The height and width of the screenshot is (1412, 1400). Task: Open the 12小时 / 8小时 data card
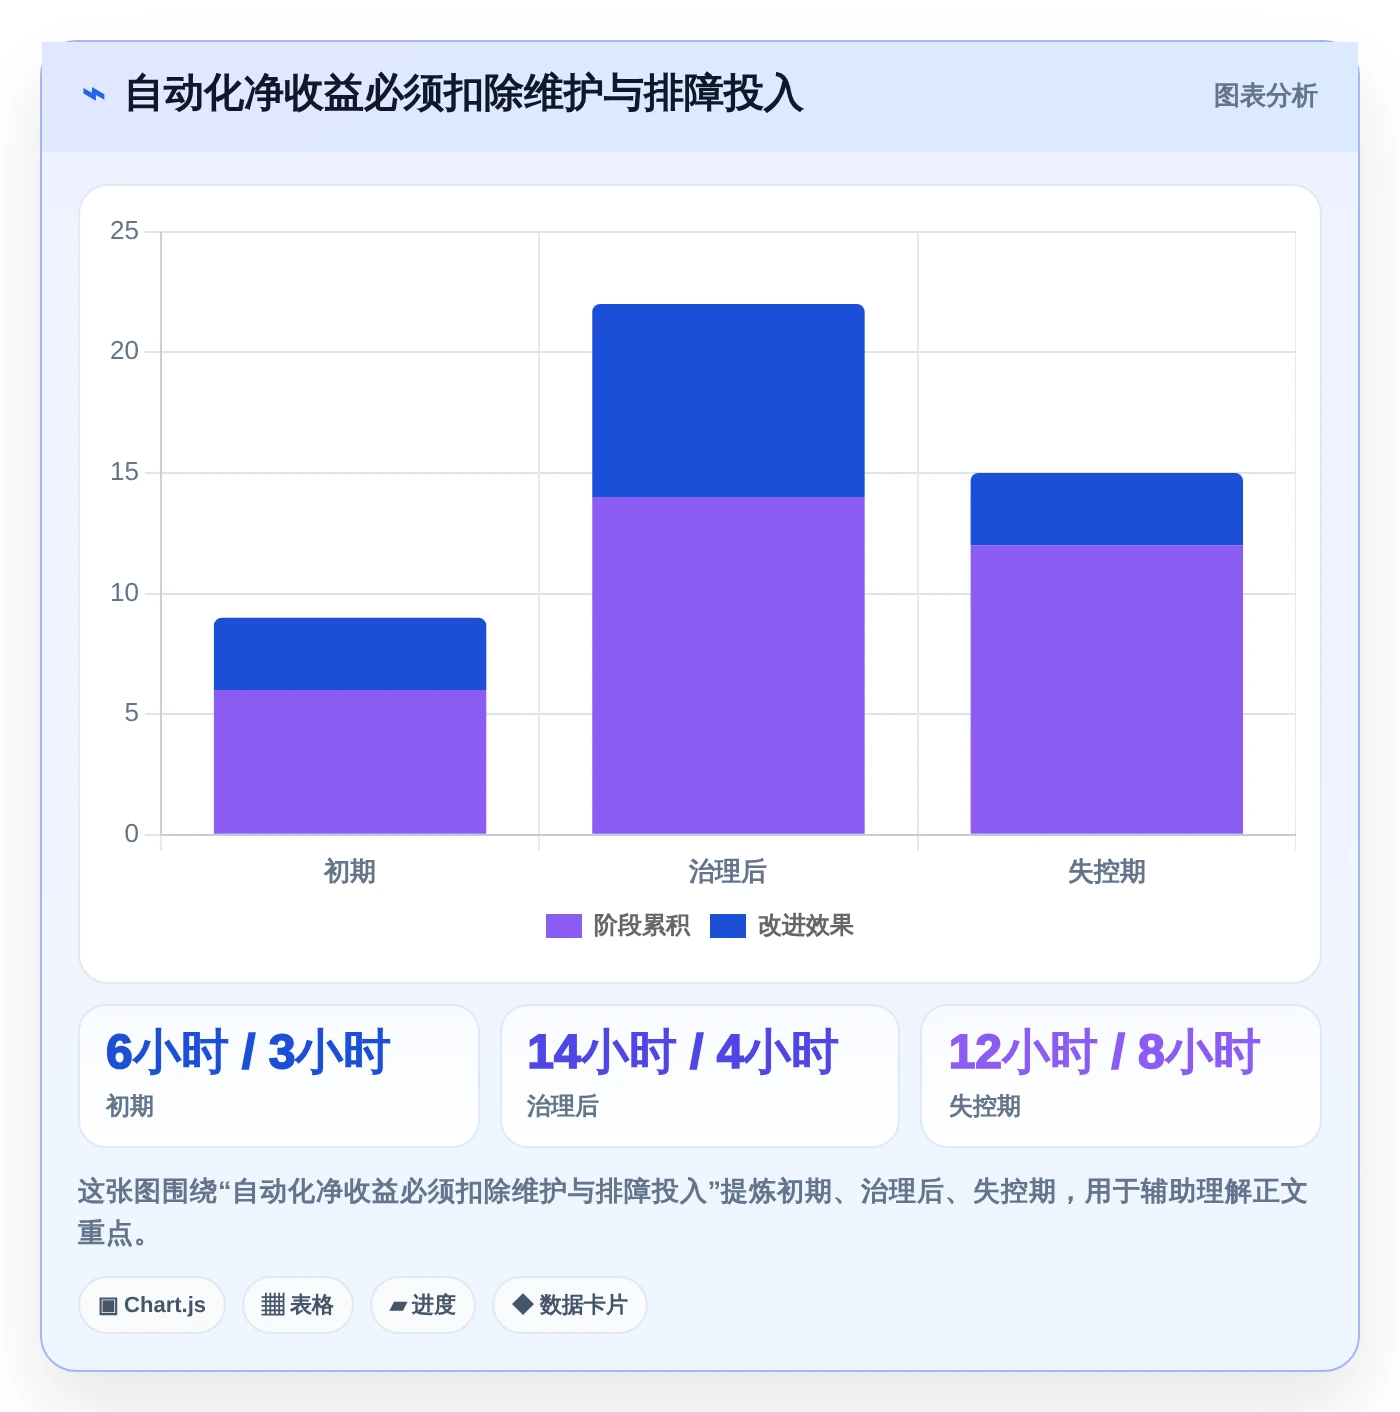tap(1121, 1076)
